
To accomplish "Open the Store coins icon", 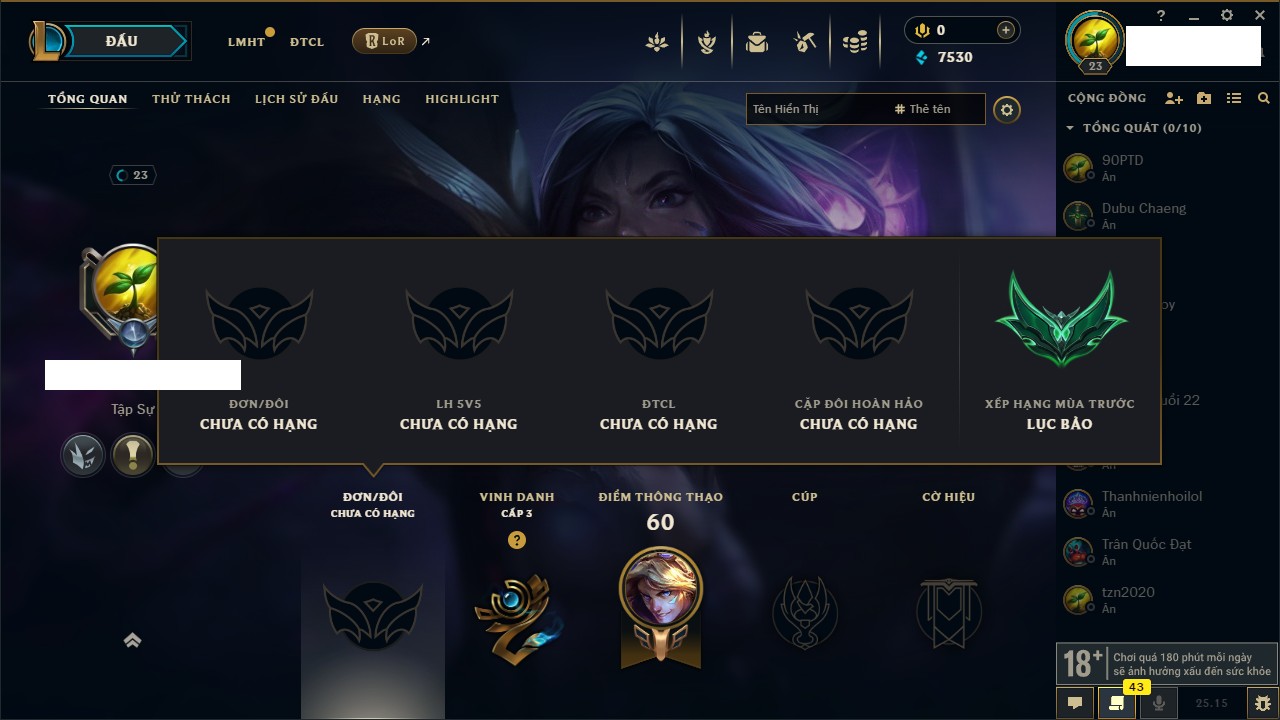I will pos(855,42).
